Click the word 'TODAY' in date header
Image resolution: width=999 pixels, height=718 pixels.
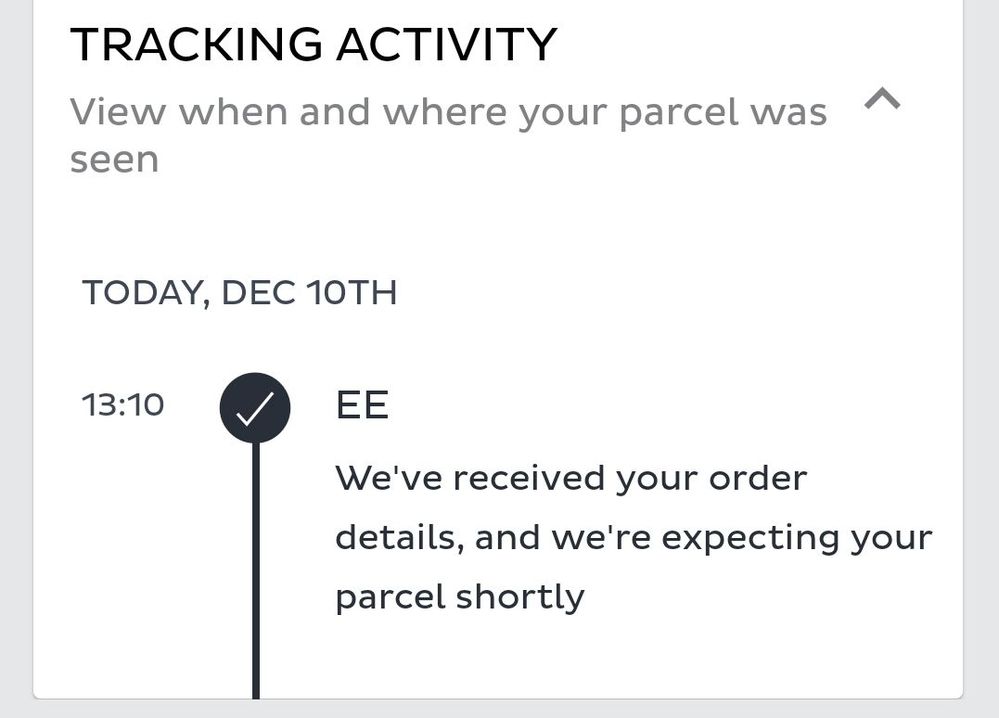143,293
